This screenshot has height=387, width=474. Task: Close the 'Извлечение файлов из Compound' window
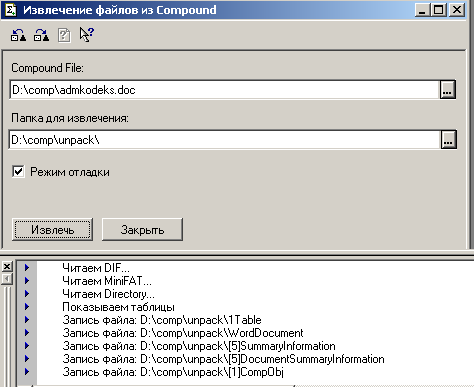pos(457,10)
